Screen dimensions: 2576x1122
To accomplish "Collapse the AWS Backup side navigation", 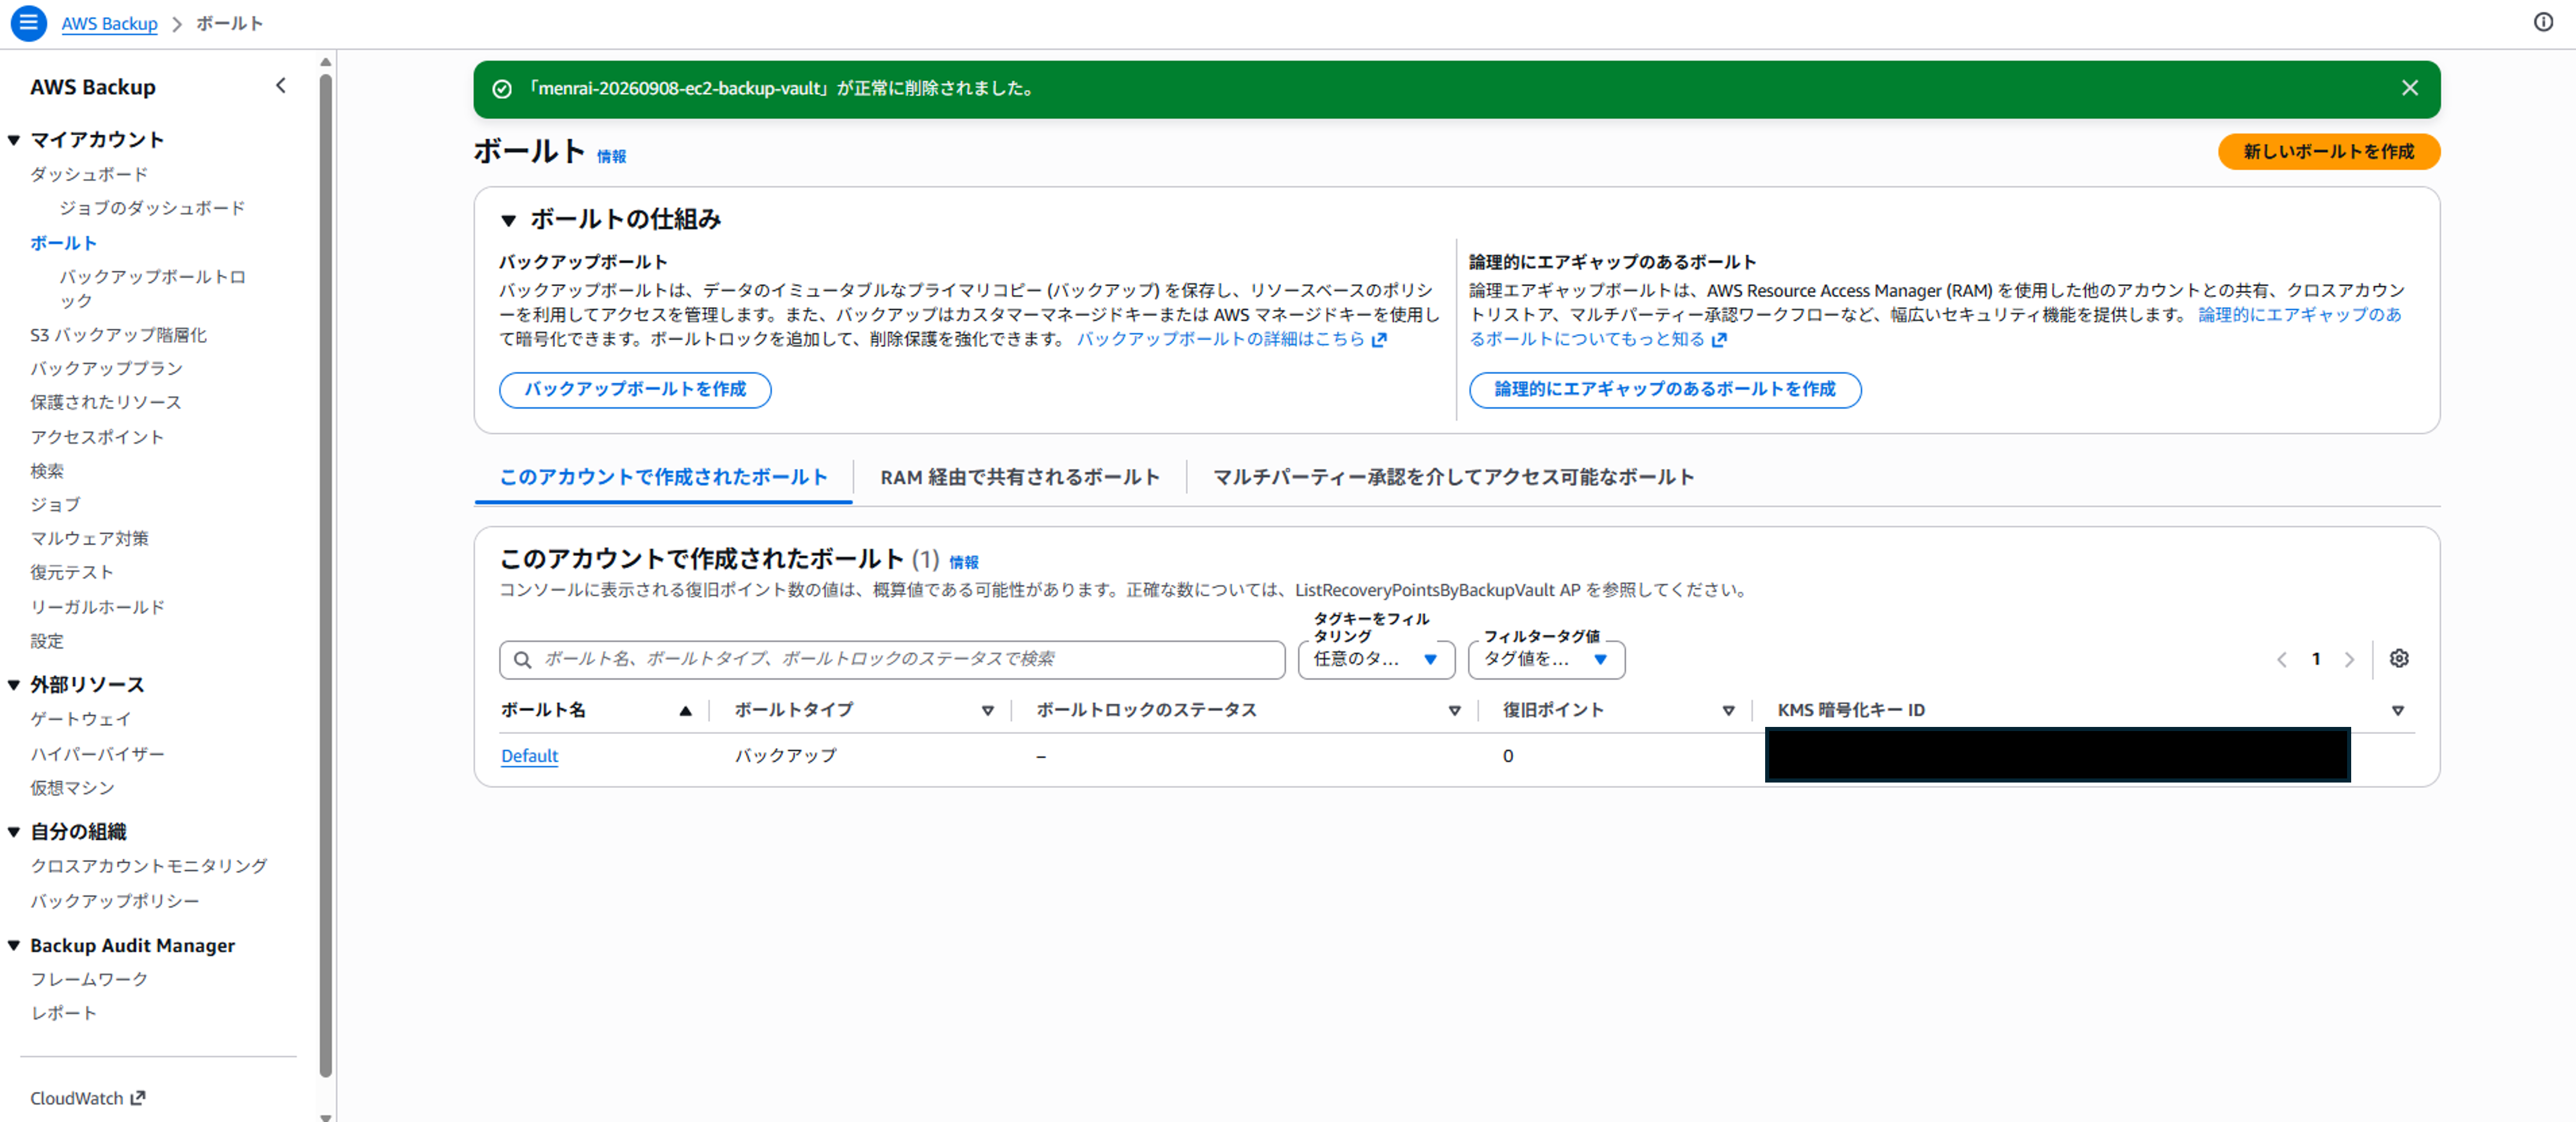I will click(281, 86).
